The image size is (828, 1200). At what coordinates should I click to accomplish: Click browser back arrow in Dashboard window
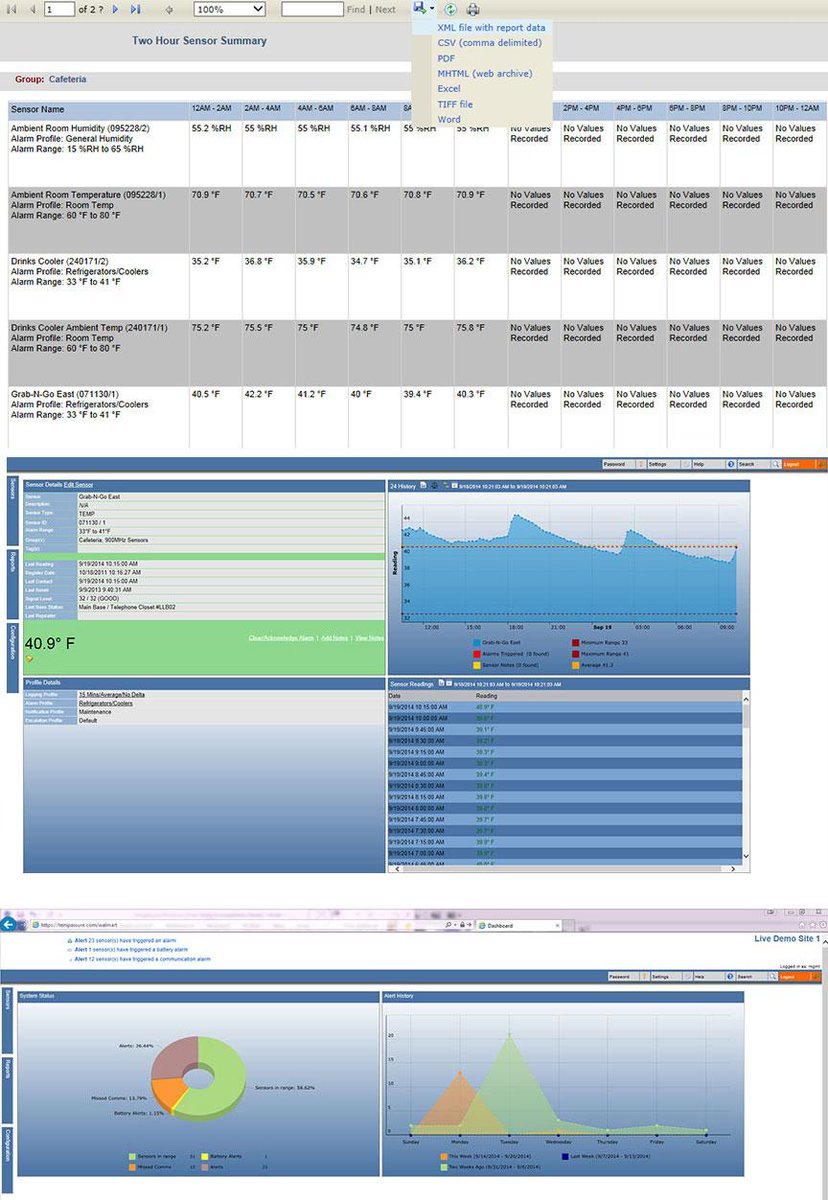click(x=9, y=926)
